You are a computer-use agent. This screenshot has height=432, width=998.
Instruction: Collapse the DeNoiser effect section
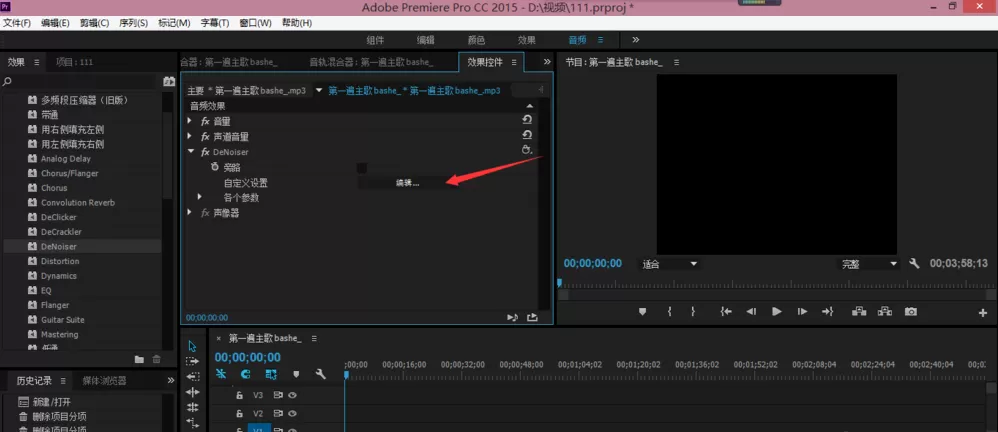(190, 152)
